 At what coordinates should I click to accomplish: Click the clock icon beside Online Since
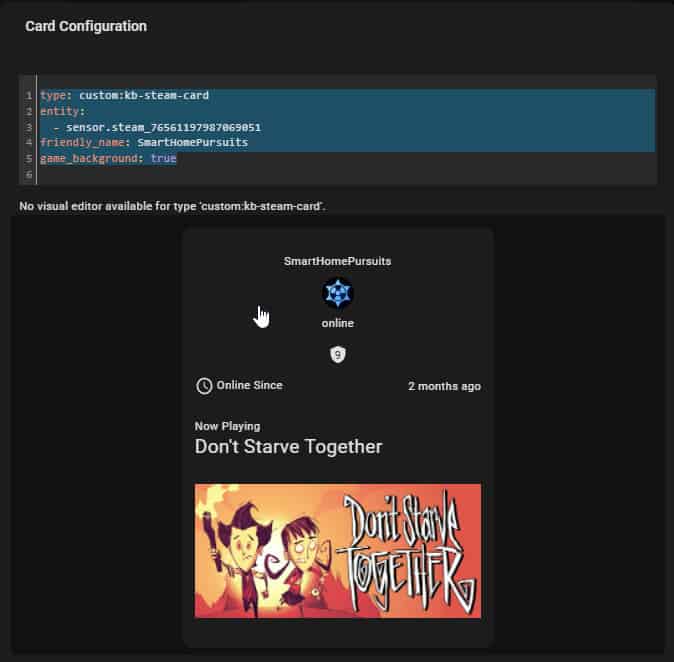(x=204, y=386)
